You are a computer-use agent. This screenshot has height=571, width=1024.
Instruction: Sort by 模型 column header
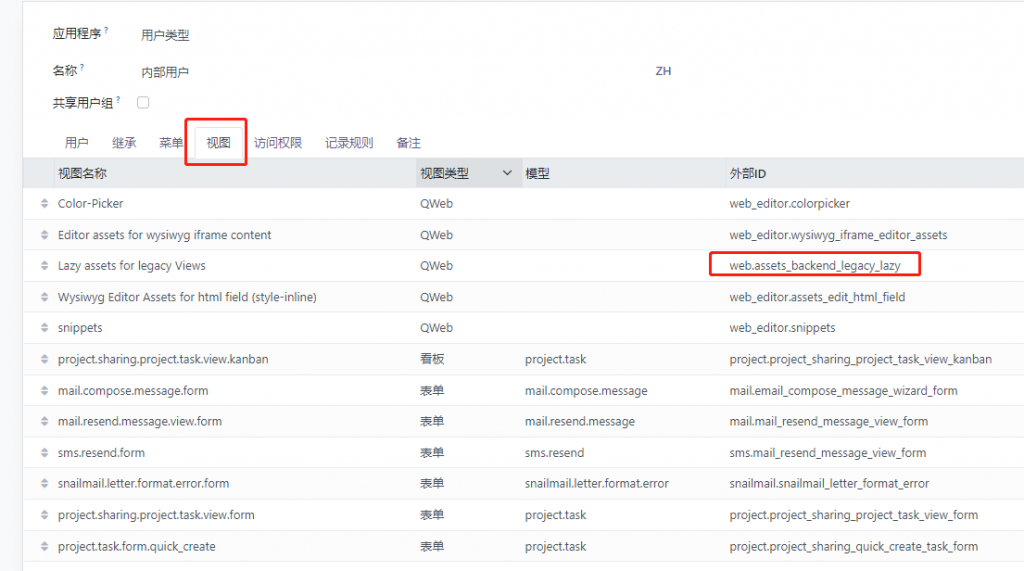coord(537,173)
